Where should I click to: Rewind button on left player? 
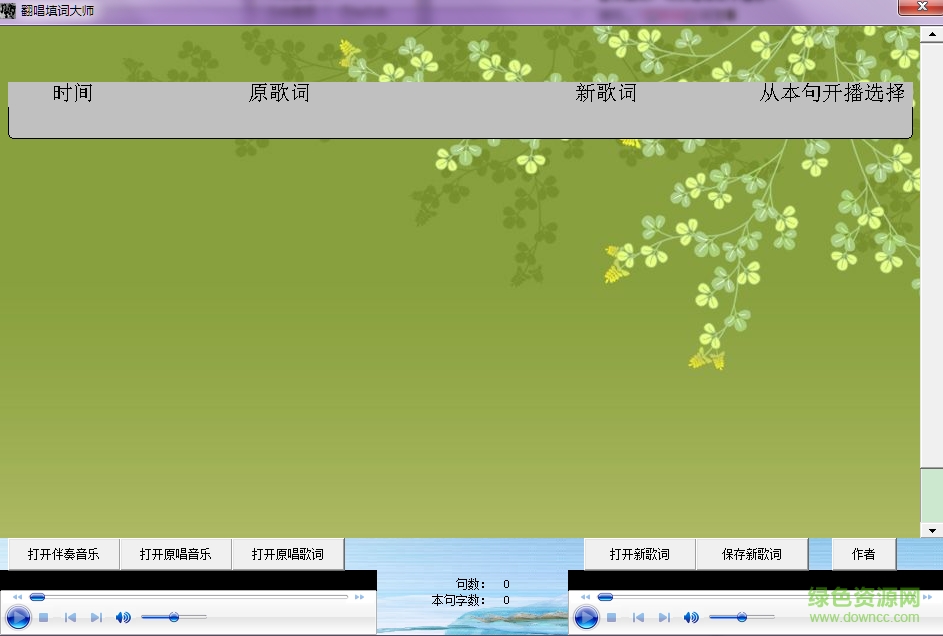pos(17,597)
